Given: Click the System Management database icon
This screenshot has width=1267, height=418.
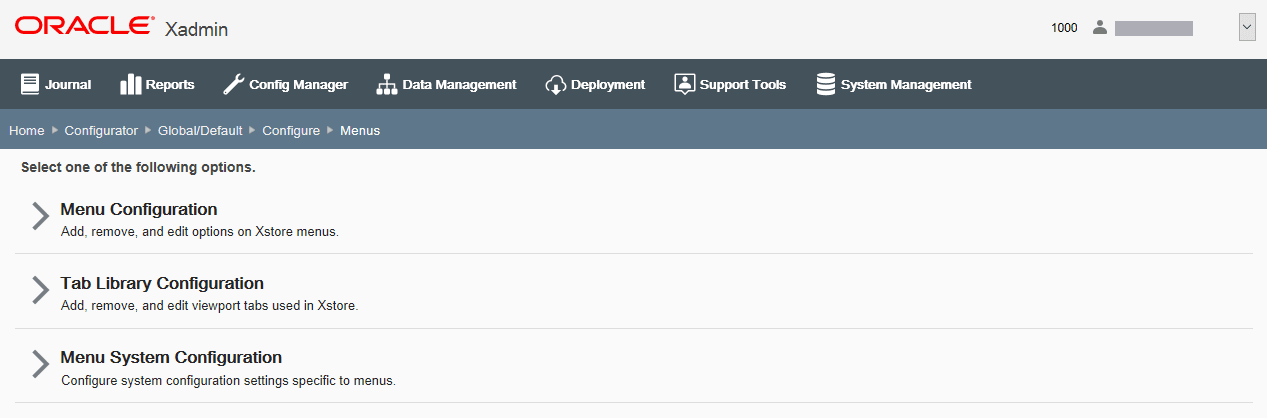Looking at the screenshot, I should [x=826, y=85].
